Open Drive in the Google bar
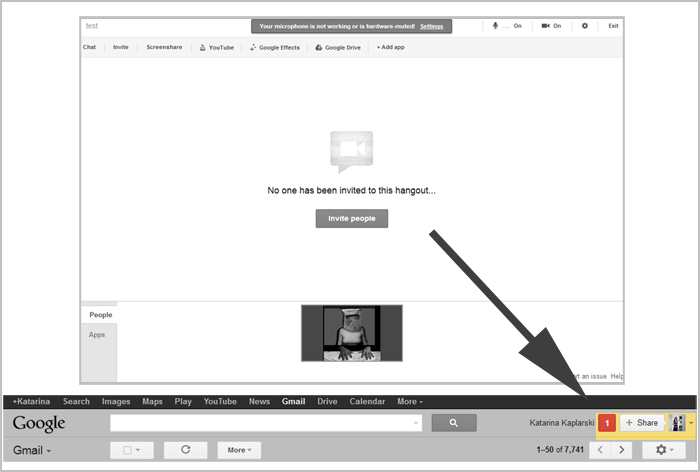 pos(327,401)
